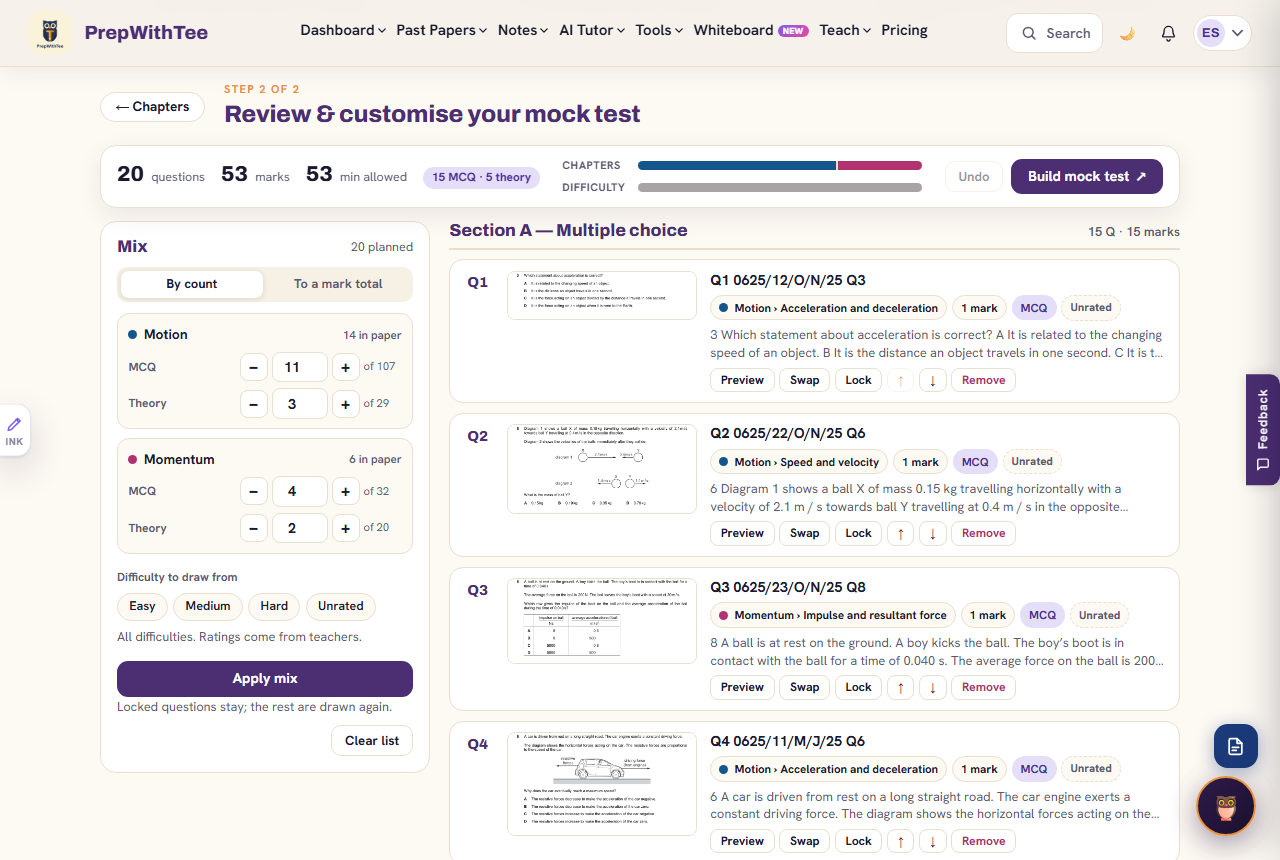Move Q4 up with arrow

coord(900,842)
